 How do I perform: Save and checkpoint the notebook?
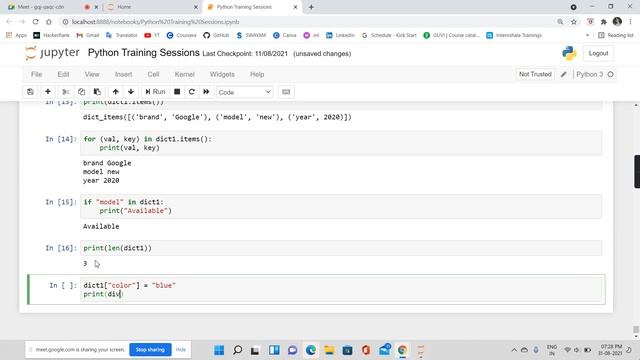point(30,92)
